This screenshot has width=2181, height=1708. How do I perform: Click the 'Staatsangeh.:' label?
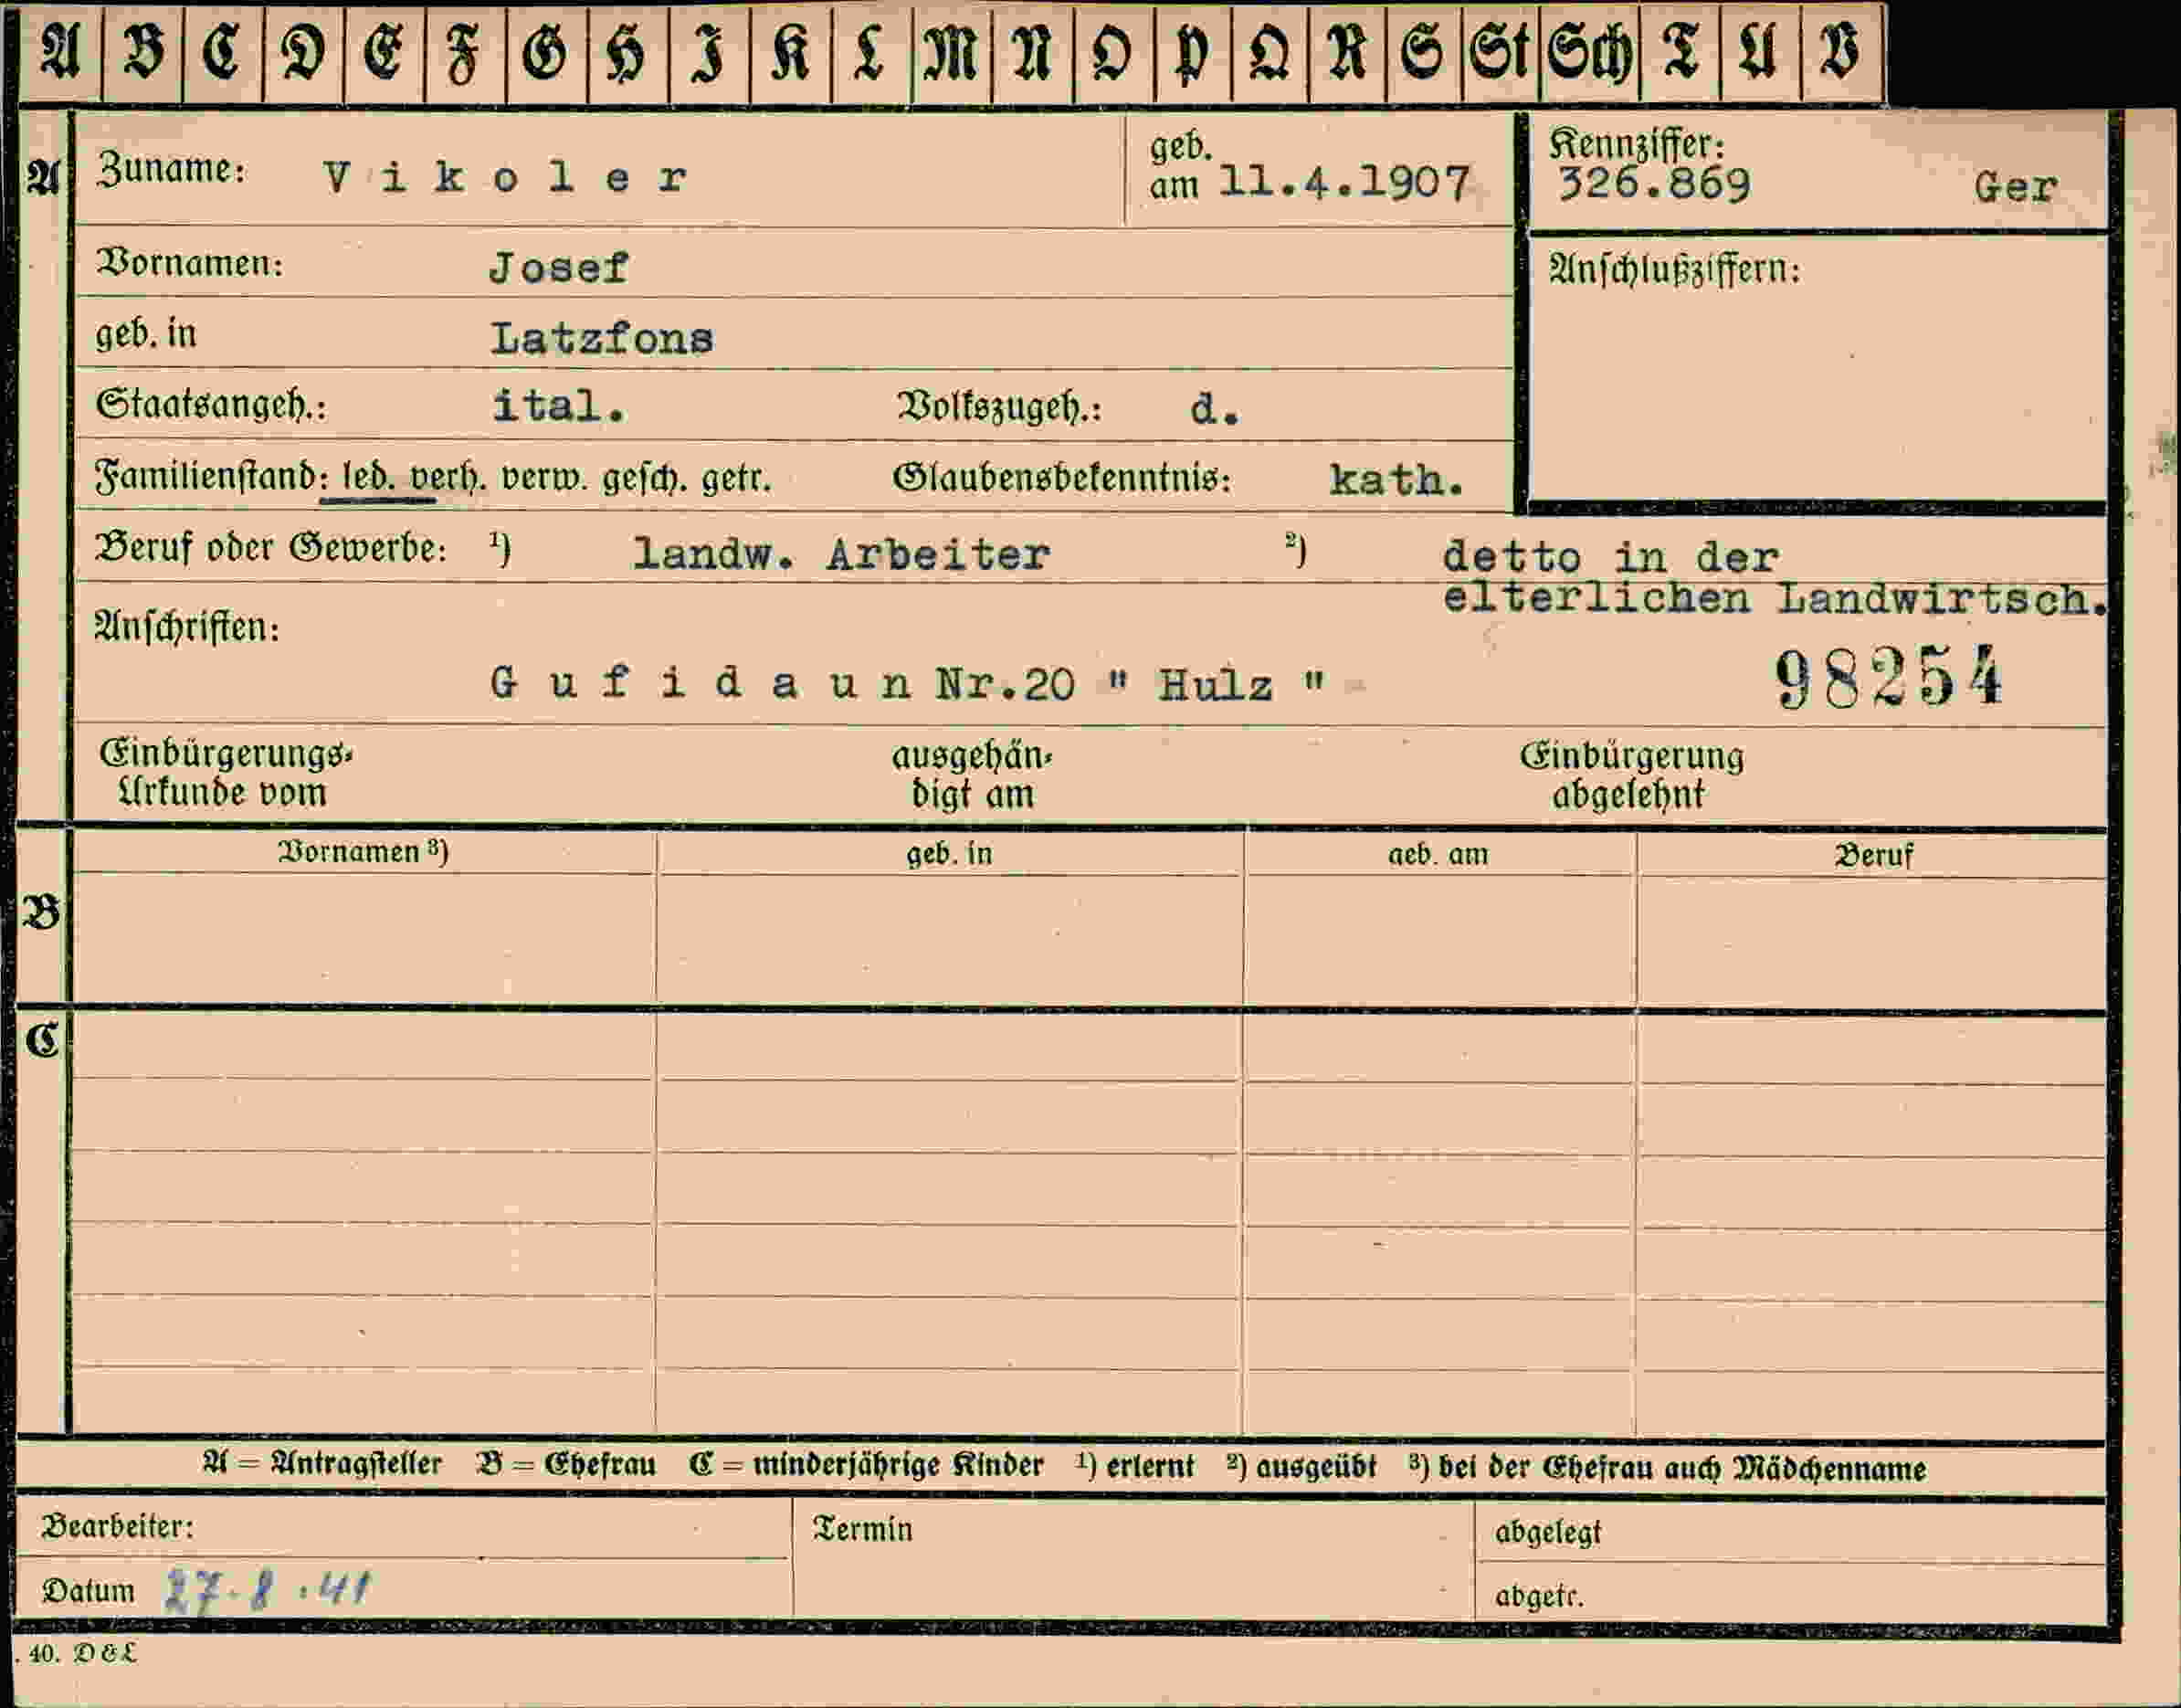pos(211,405)
